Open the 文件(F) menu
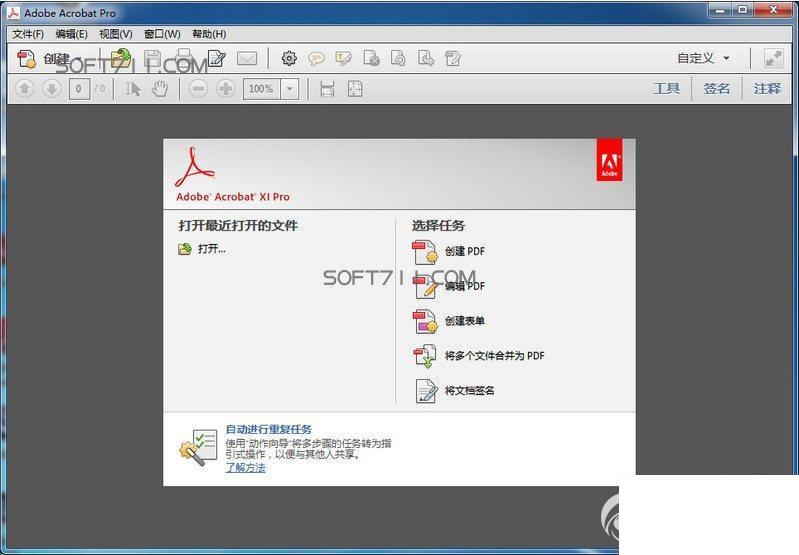Viewport: 799px width, 555px height. coord(28,34)
